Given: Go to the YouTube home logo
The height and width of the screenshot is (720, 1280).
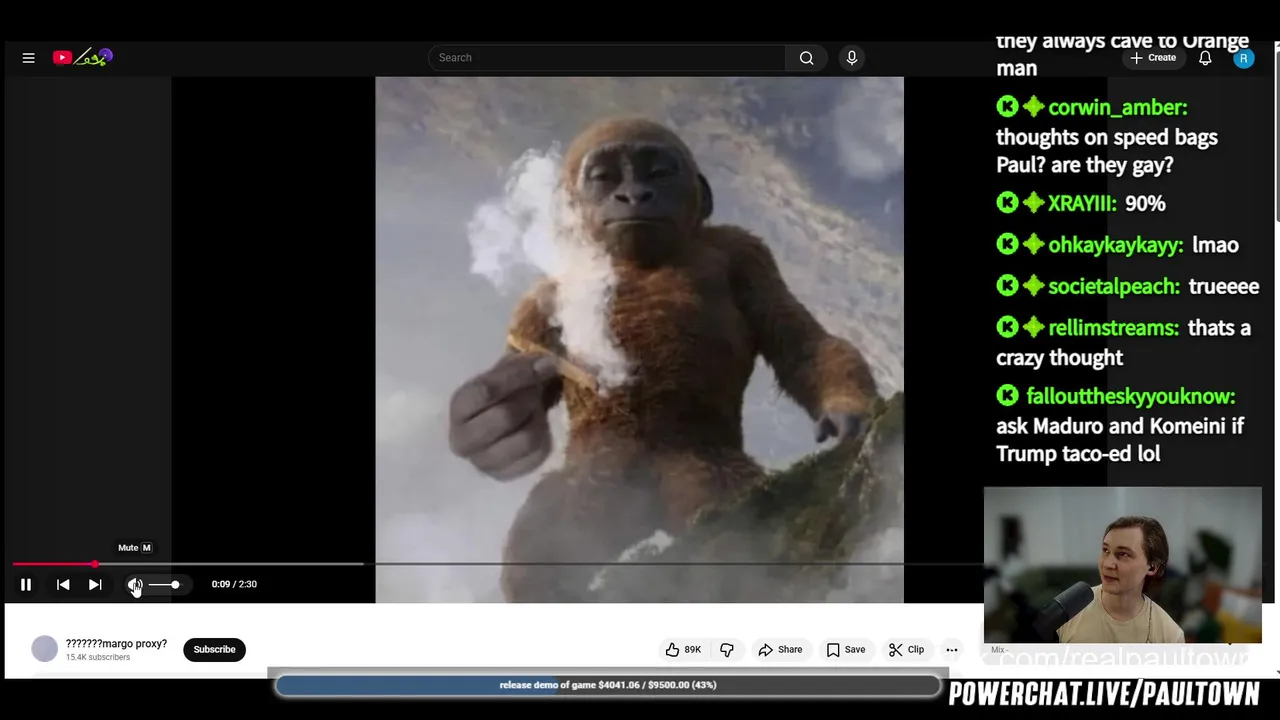Looking at the screenshot, I should coord(82,58).
